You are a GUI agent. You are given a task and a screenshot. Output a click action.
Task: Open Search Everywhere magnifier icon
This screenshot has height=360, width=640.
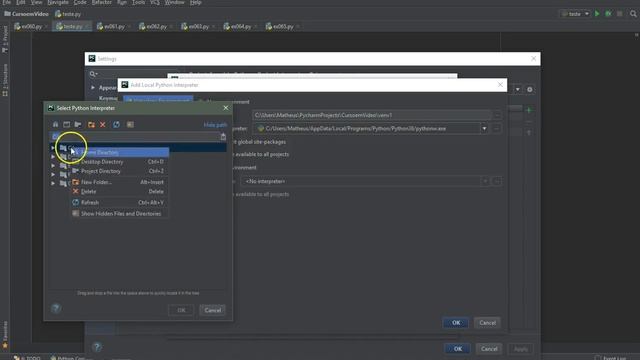coord(633,14)
